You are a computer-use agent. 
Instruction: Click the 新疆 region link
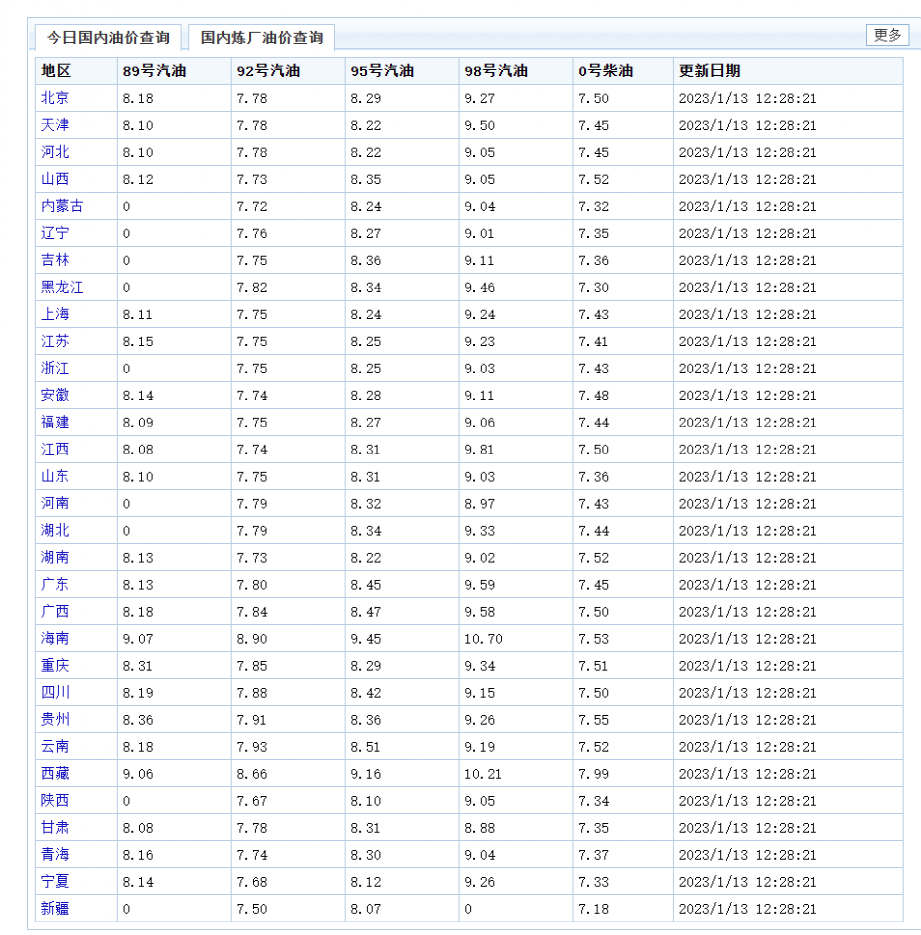[x=55, y=908]
